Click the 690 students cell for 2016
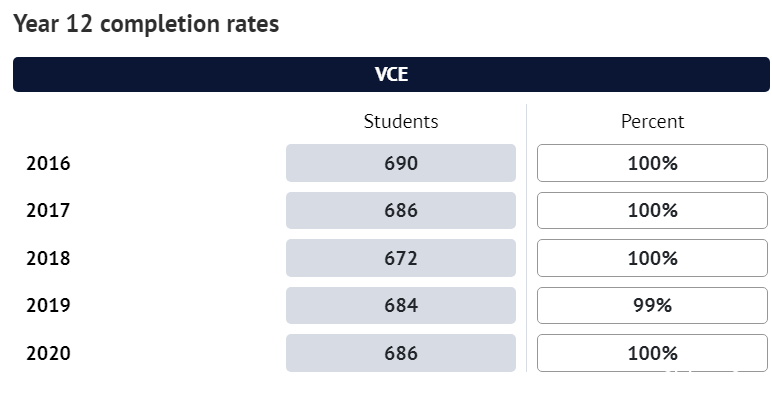This screenshot has width=772, height=393. (x=401, y=163)
